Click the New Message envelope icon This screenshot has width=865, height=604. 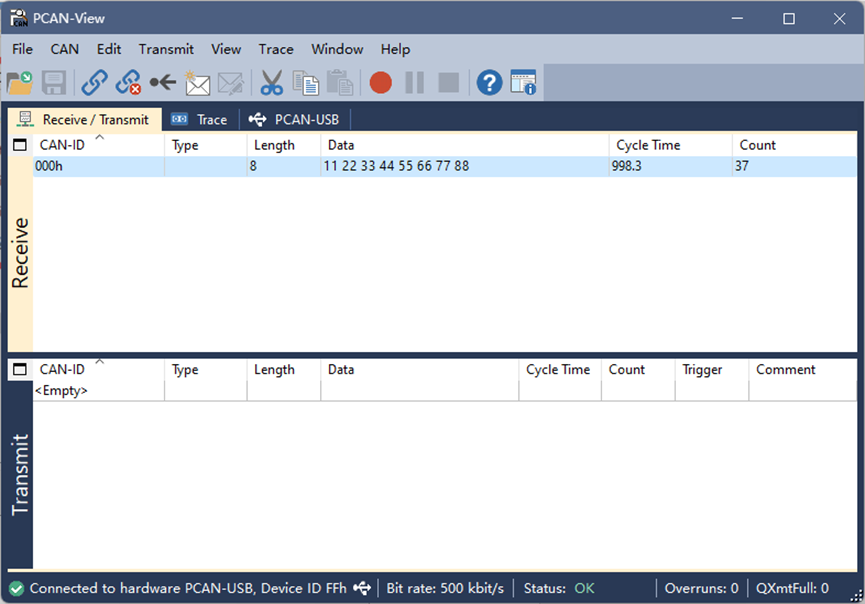[x=197, y=83]
